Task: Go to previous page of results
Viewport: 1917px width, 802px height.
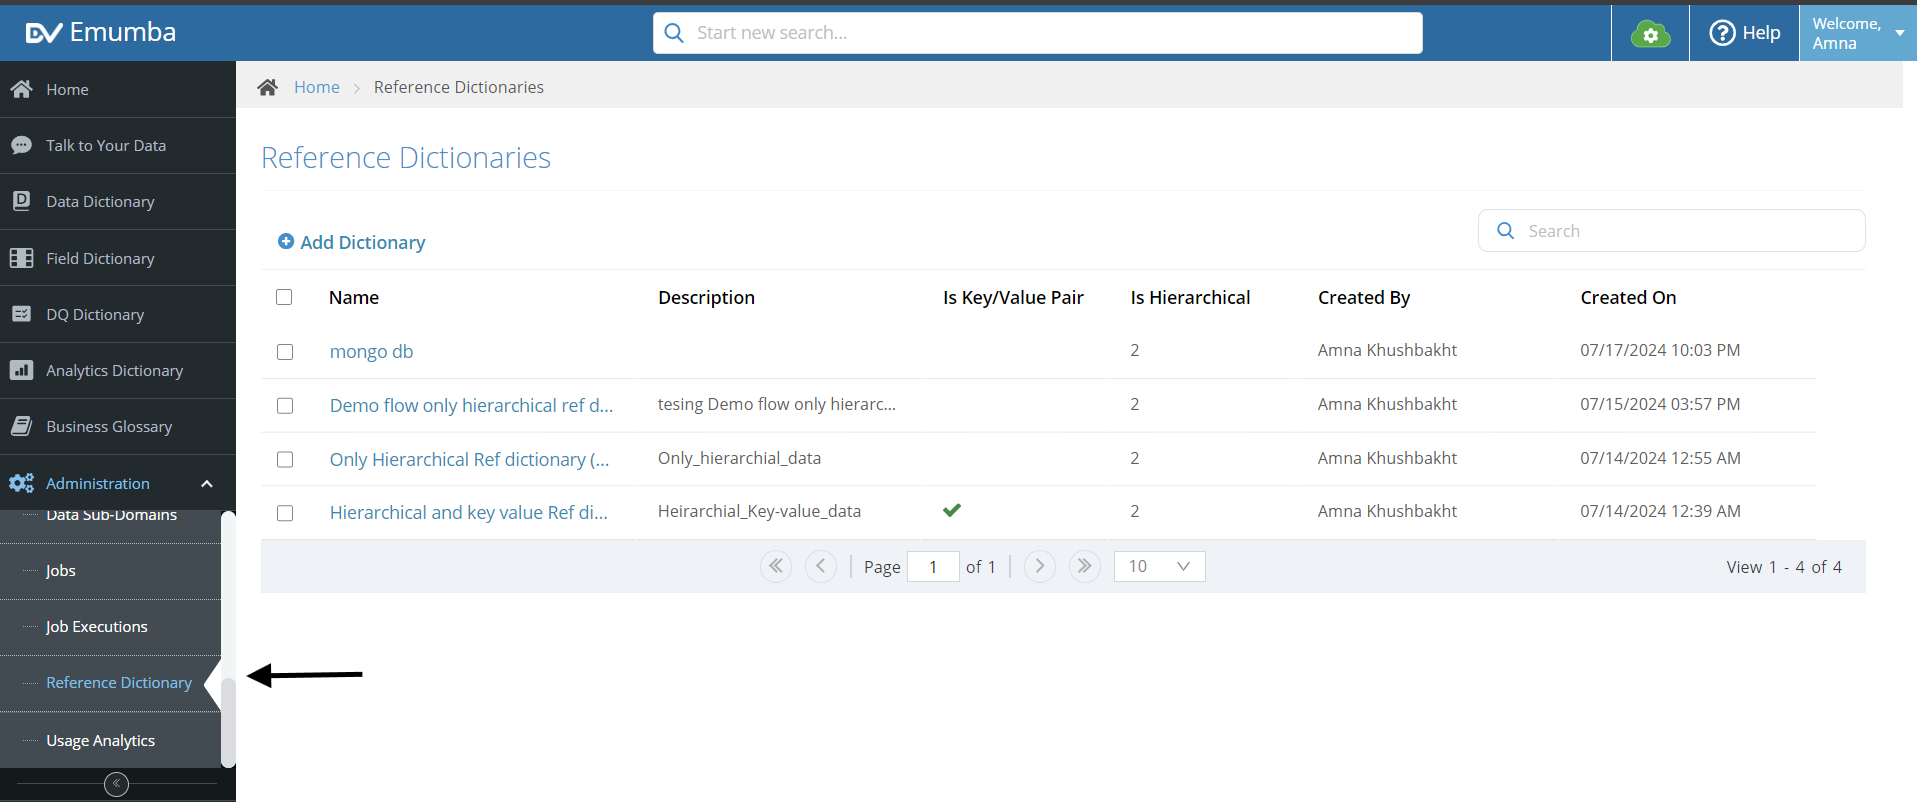Action: click(x=821, y=566)
